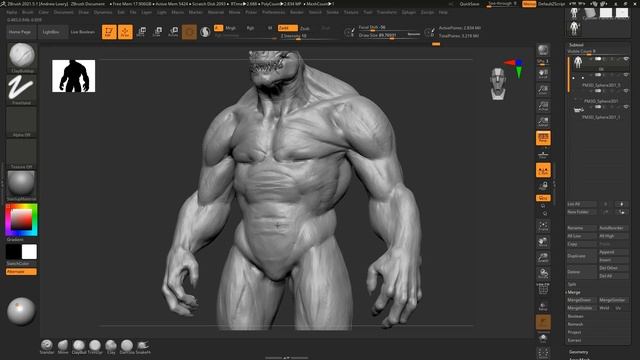Expand the Geometry palette section

[579, 352]
